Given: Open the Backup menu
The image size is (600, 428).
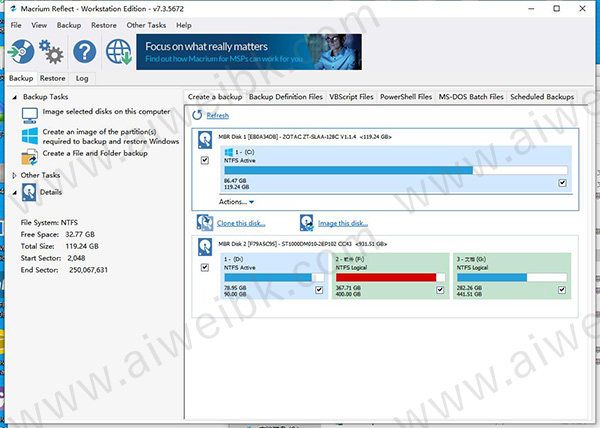Looking at the screenshot, I should [x=69, y=25].
